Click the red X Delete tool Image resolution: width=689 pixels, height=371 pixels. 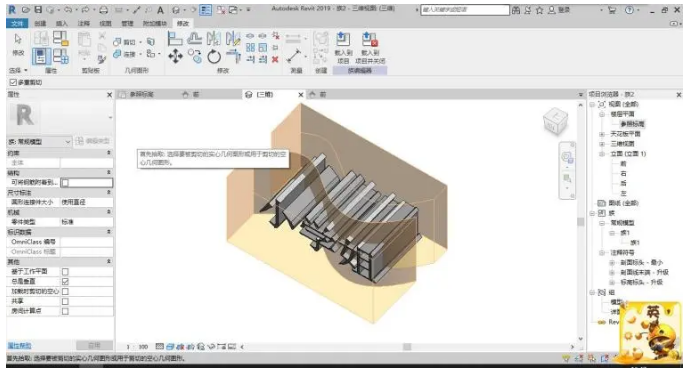click(275, 59)
